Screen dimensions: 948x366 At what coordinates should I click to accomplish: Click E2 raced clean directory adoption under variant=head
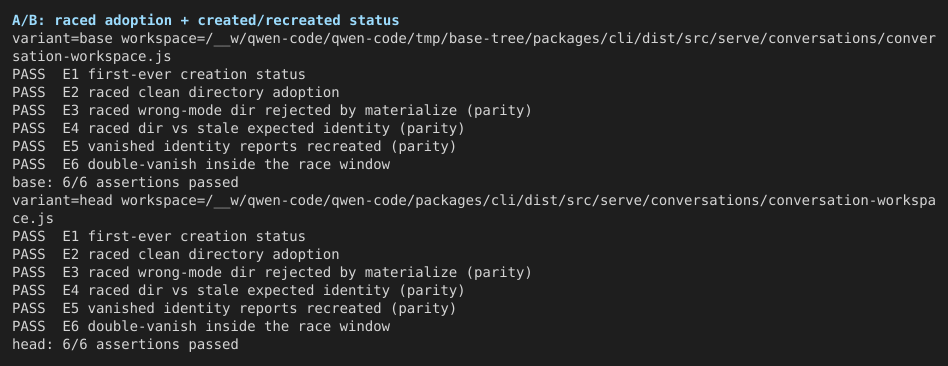[x=175, y=254]
